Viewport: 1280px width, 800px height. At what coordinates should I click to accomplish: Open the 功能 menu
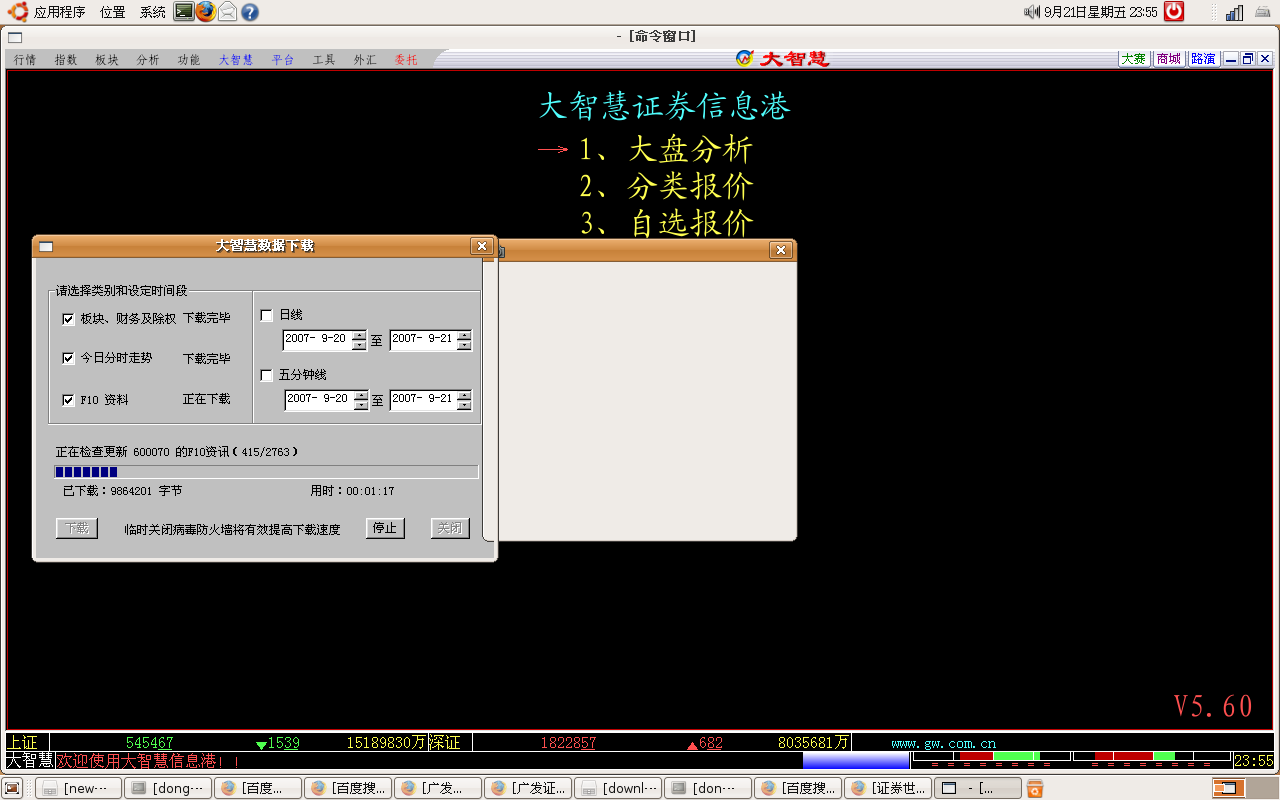(189, 60)
